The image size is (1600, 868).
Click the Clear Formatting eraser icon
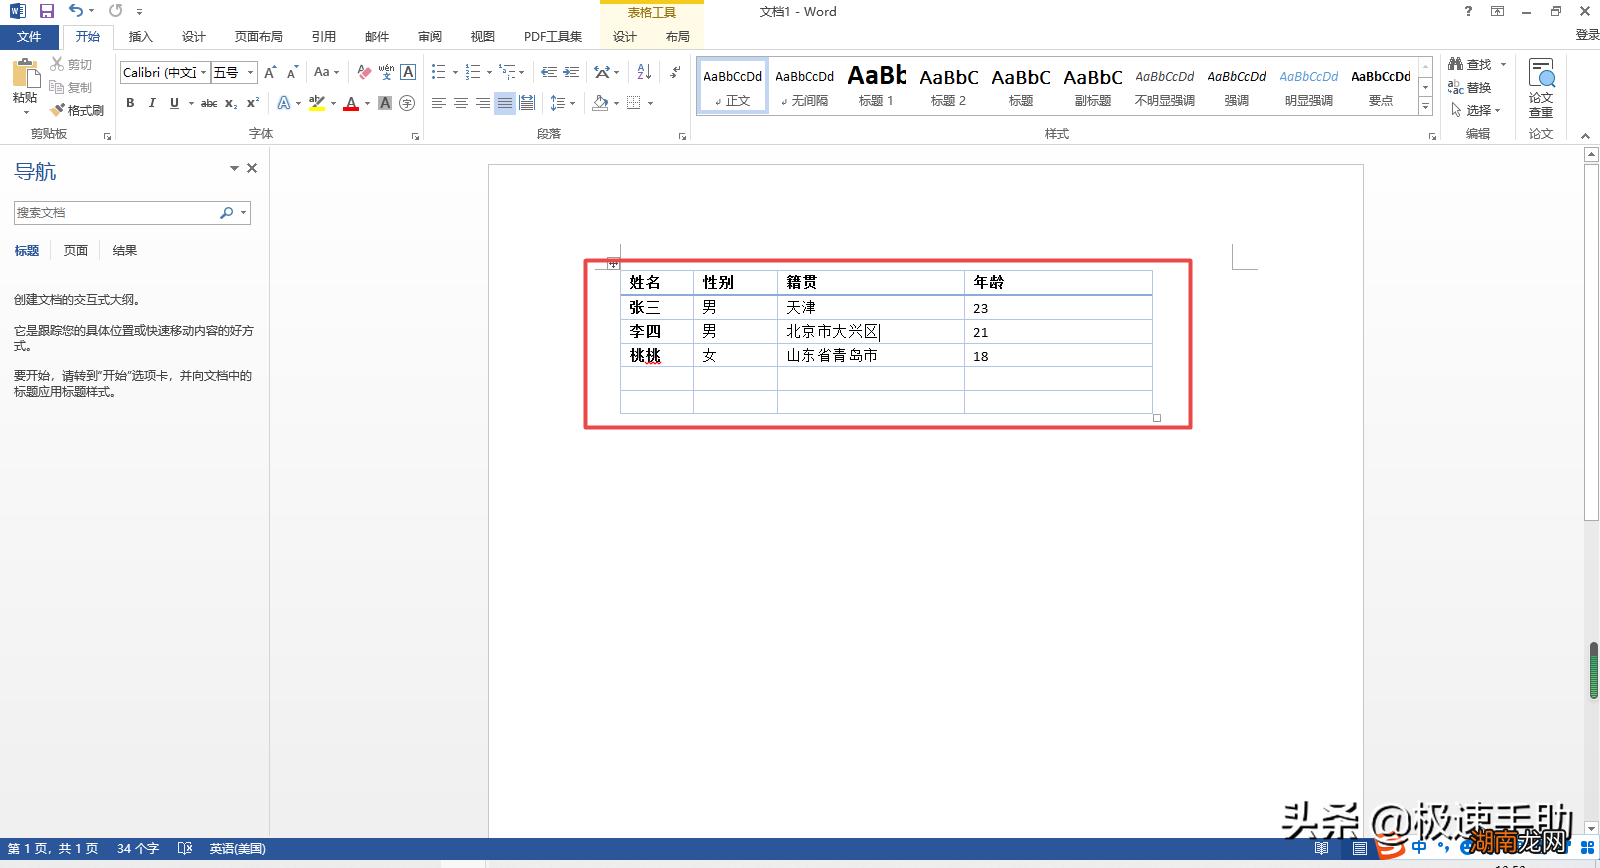tap(364, 73)
